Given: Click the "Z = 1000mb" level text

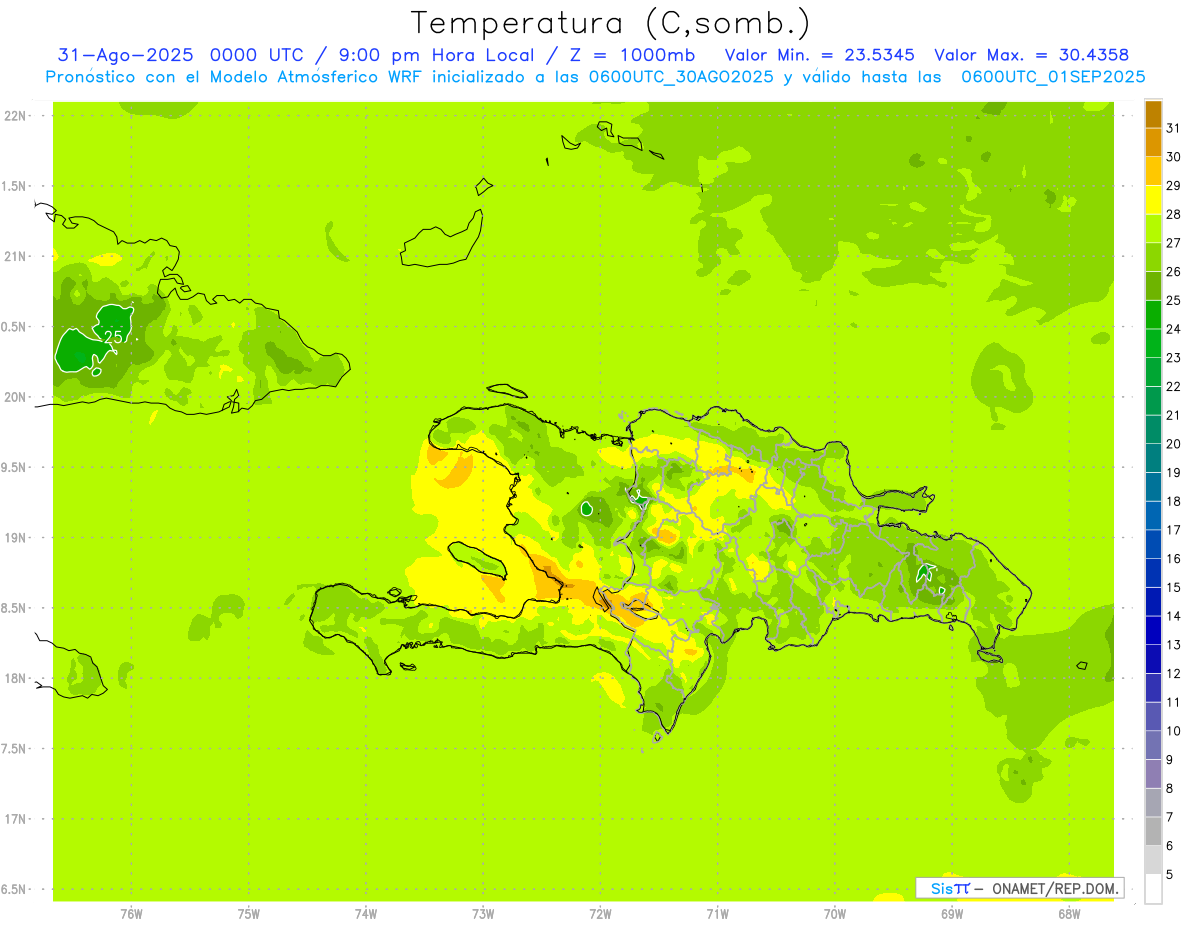Looking at the screenshot, I should [632, 55].
